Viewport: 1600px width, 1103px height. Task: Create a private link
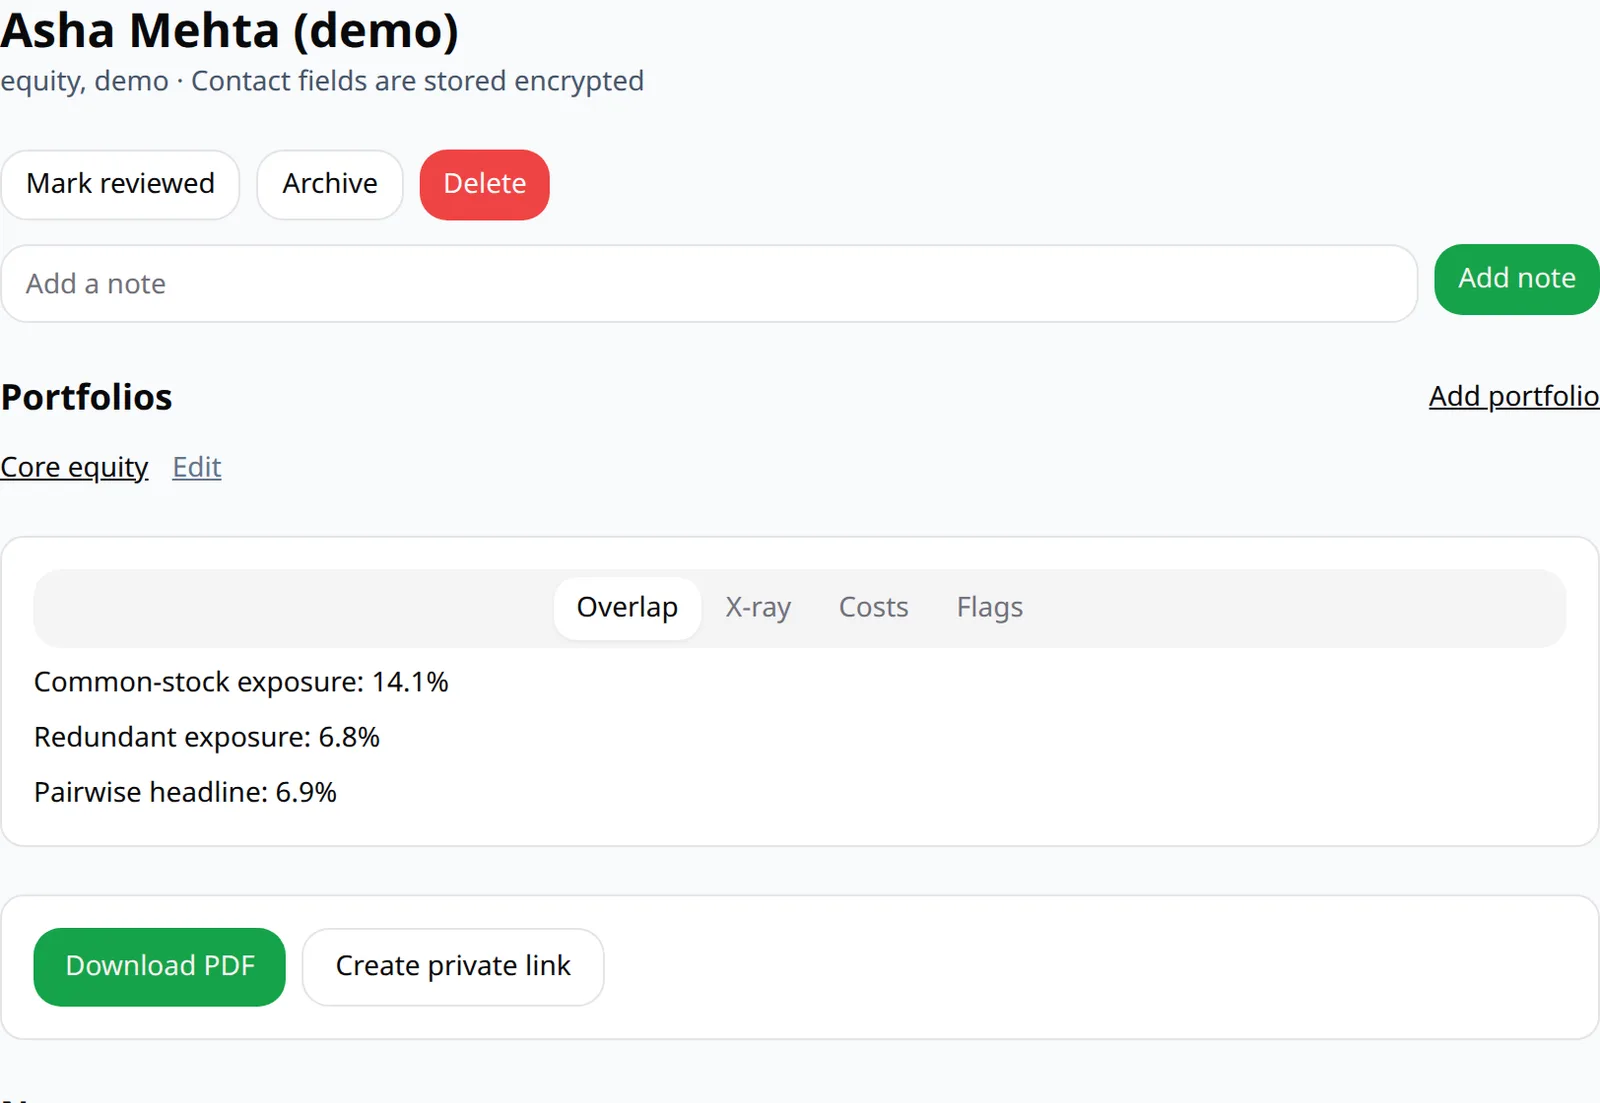coord(453,967)
